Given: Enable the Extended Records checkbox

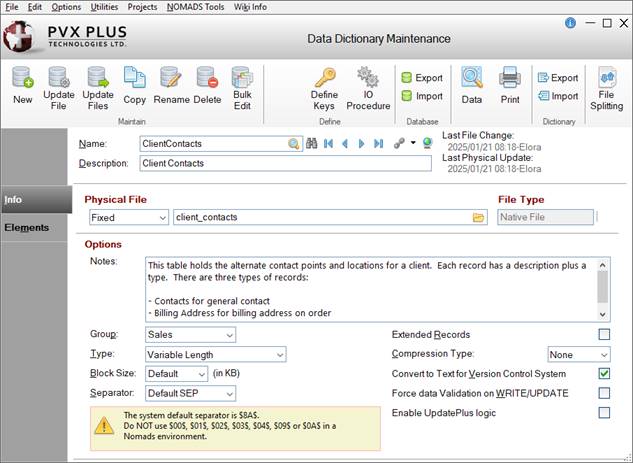Looking at the screenshot, I should (x=604, y=334).
